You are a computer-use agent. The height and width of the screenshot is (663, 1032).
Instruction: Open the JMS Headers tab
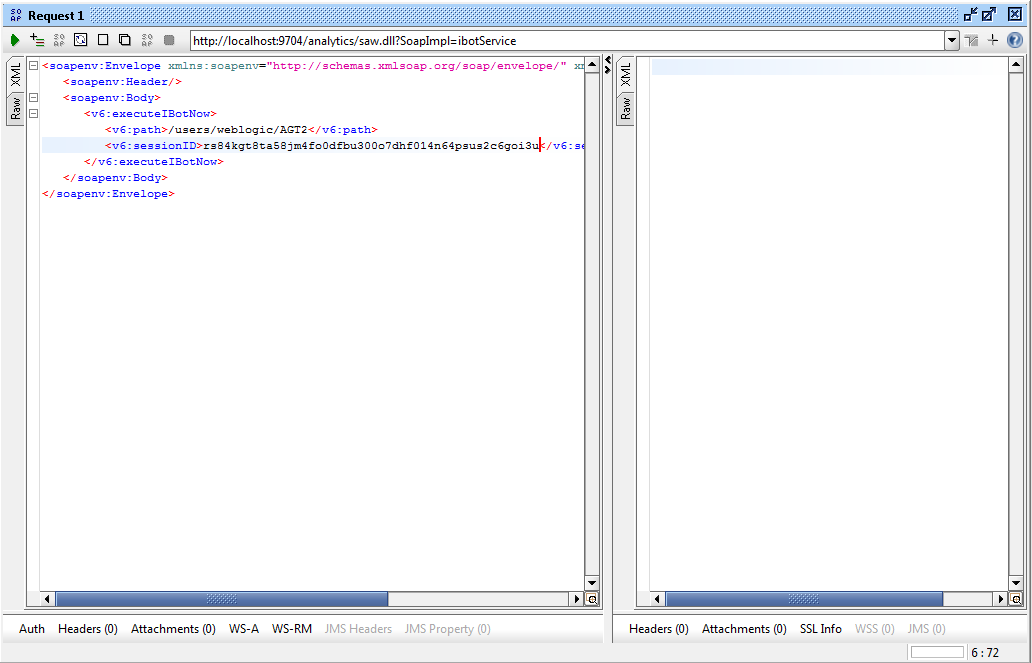click(358, 629)
